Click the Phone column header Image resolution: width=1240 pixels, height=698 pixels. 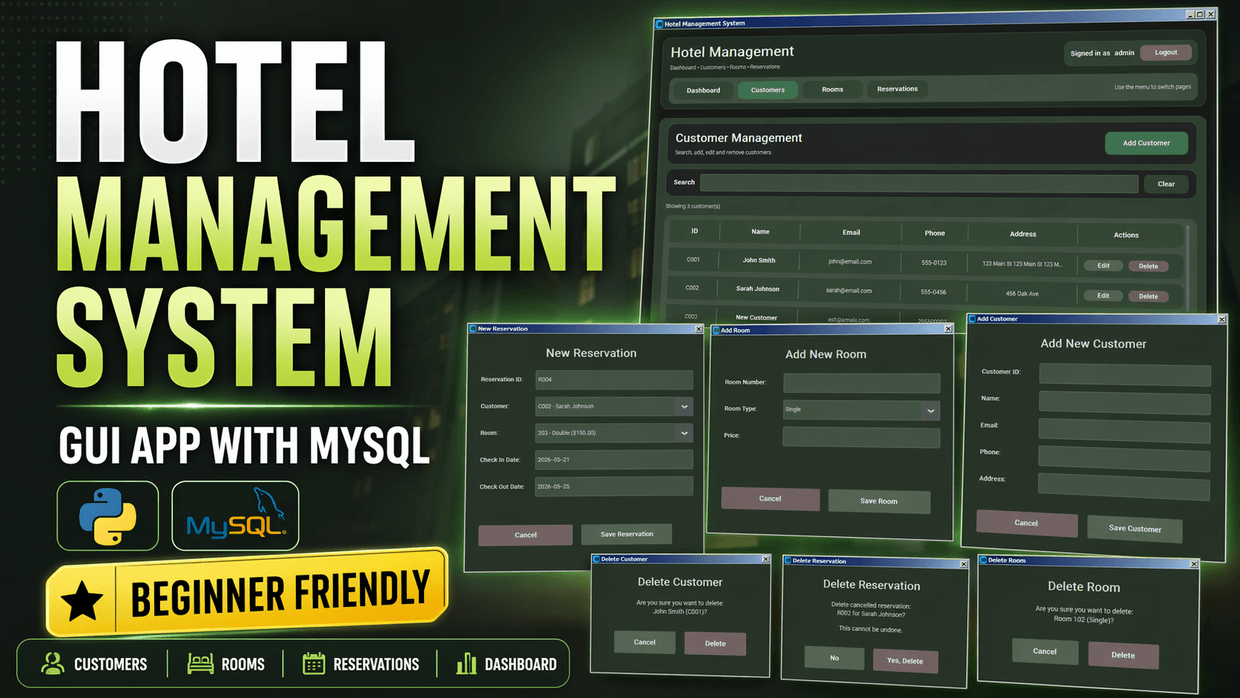[x=935, y=233]
